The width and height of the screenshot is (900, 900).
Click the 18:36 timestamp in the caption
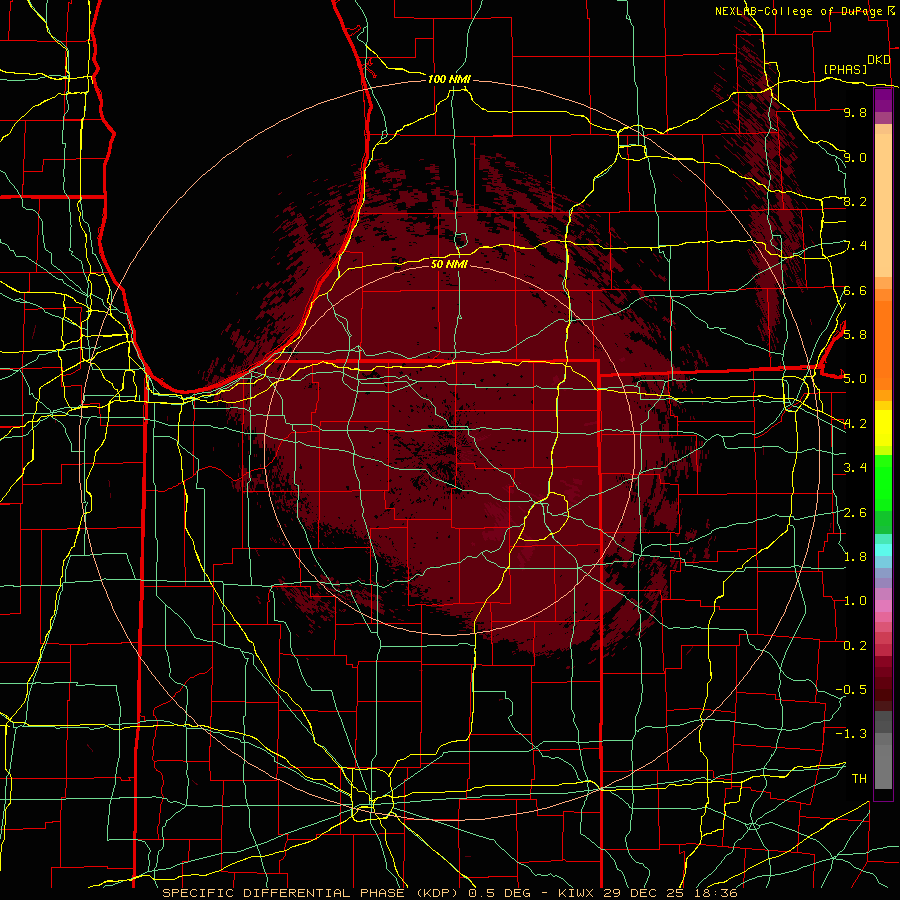coord(717,893)
